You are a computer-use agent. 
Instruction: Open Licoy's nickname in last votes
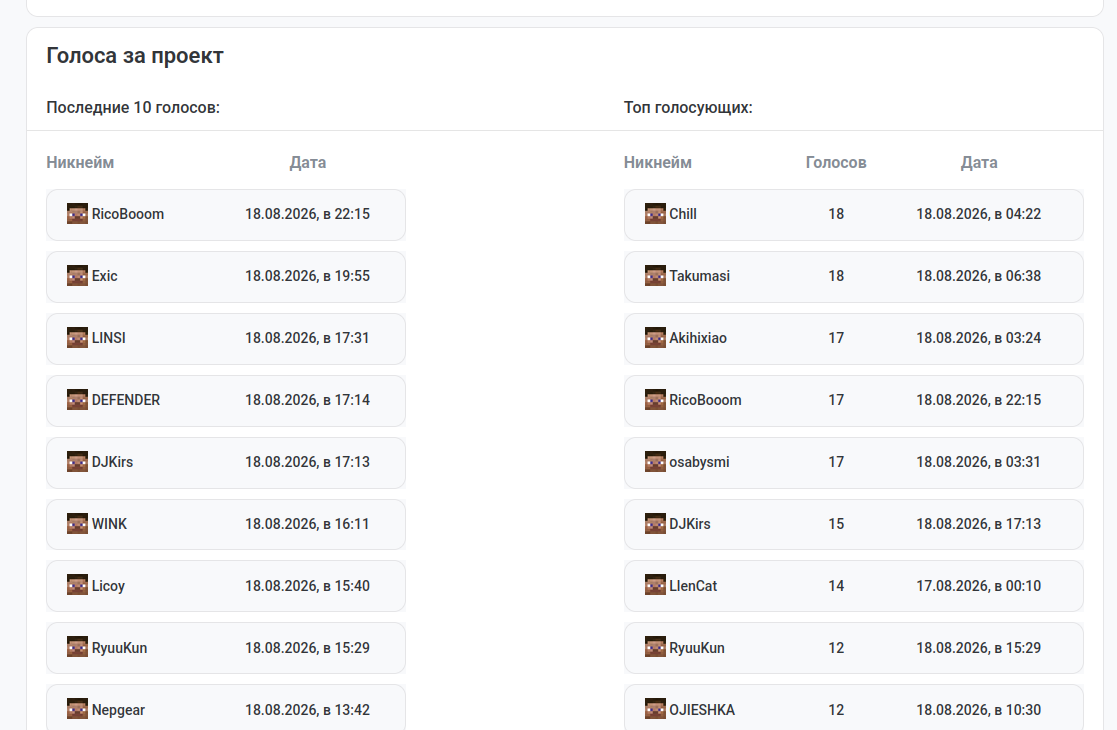[108, 585]
